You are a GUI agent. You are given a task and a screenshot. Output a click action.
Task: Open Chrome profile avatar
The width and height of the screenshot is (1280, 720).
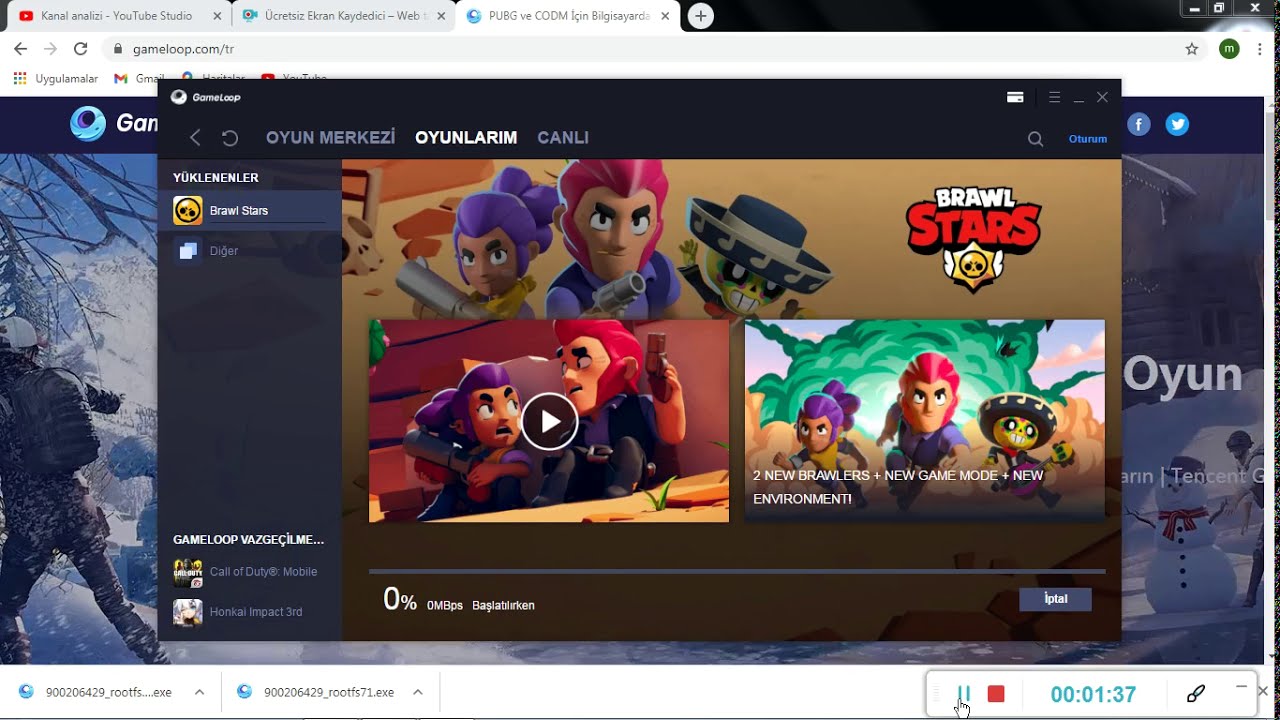pyautogui.click(x=1229, y=48)
